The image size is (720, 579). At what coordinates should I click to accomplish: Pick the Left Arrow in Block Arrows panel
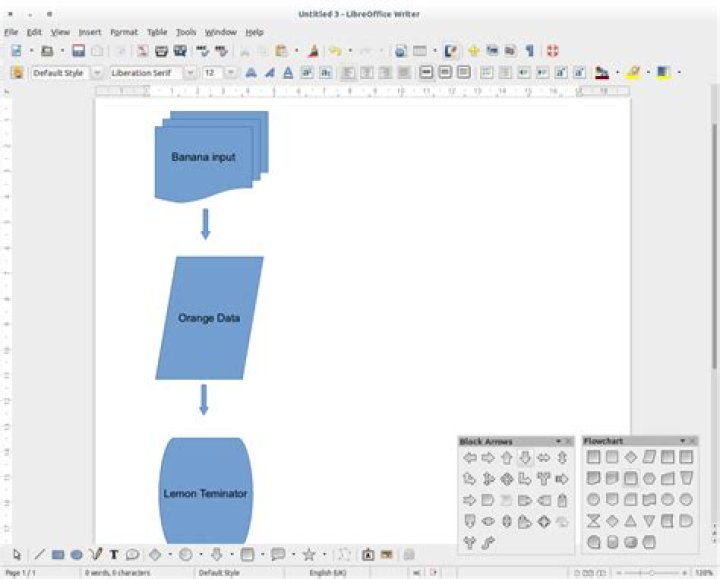[470, 457]
